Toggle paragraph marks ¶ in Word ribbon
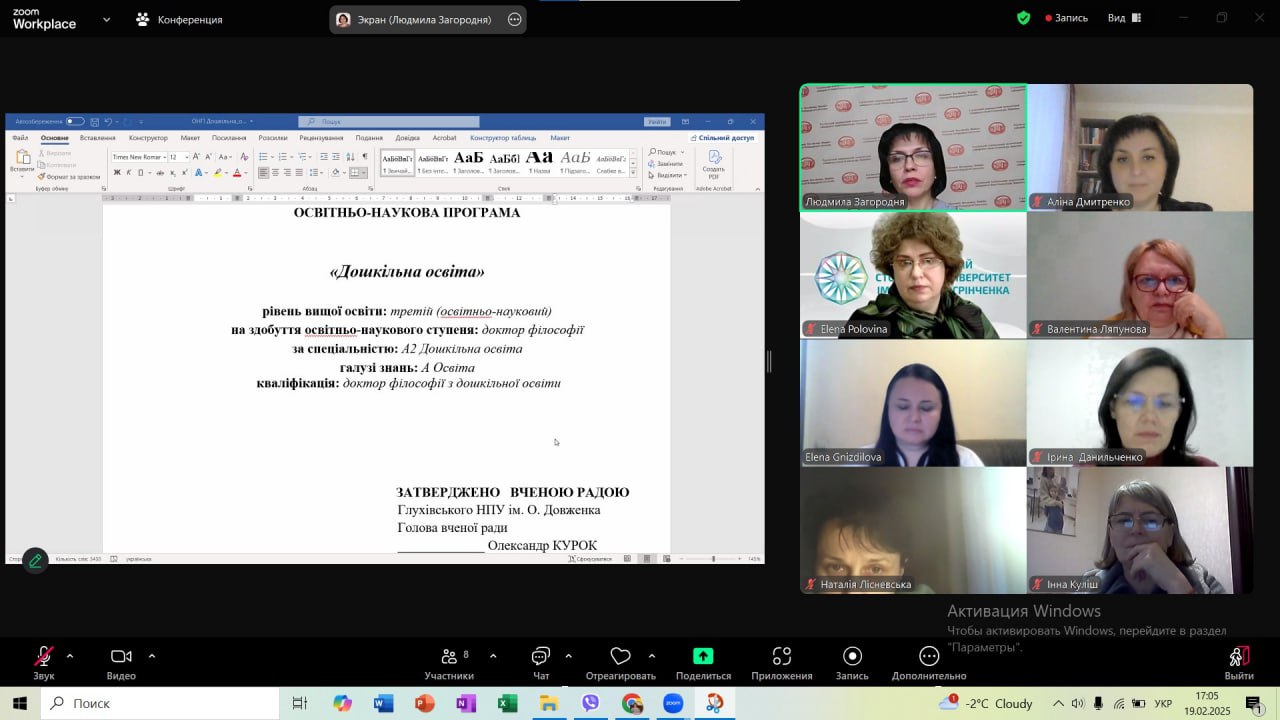 point(365,157)
